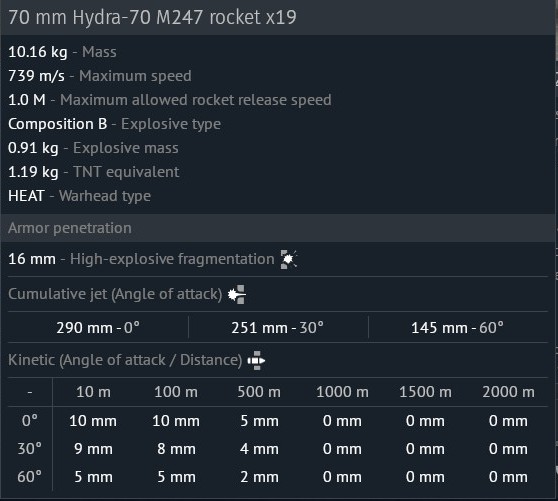Click 'Composition B' explosive type

click(58, 124)
